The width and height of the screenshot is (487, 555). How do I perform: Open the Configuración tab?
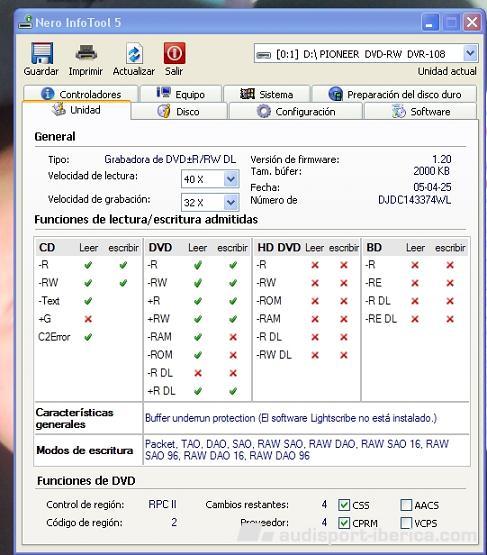point(296,111)
